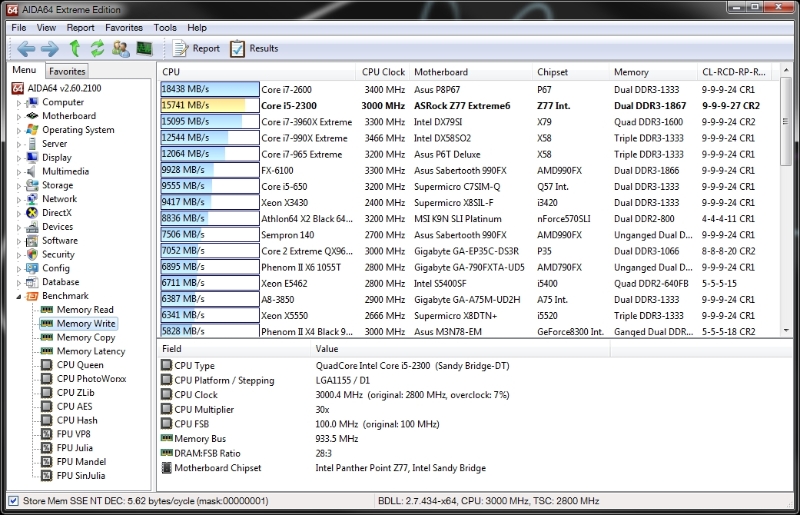Switch to the Favorites sidebar tab

coord(67,71)
